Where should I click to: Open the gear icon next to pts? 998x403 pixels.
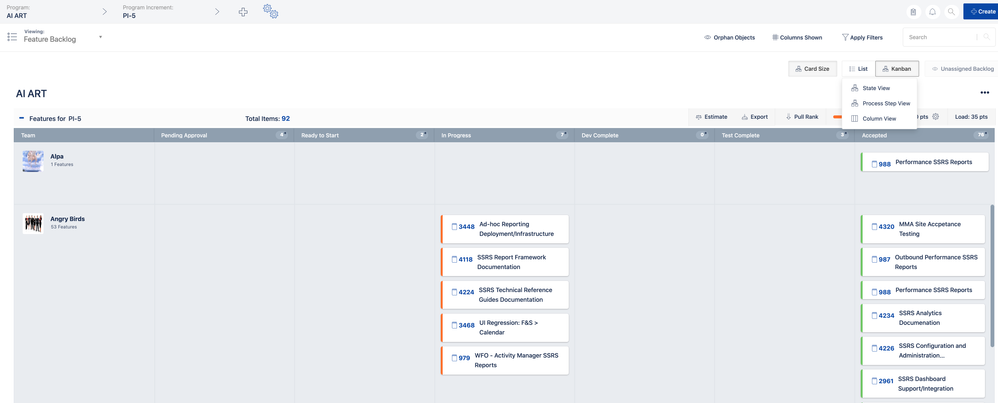point(935,117)
